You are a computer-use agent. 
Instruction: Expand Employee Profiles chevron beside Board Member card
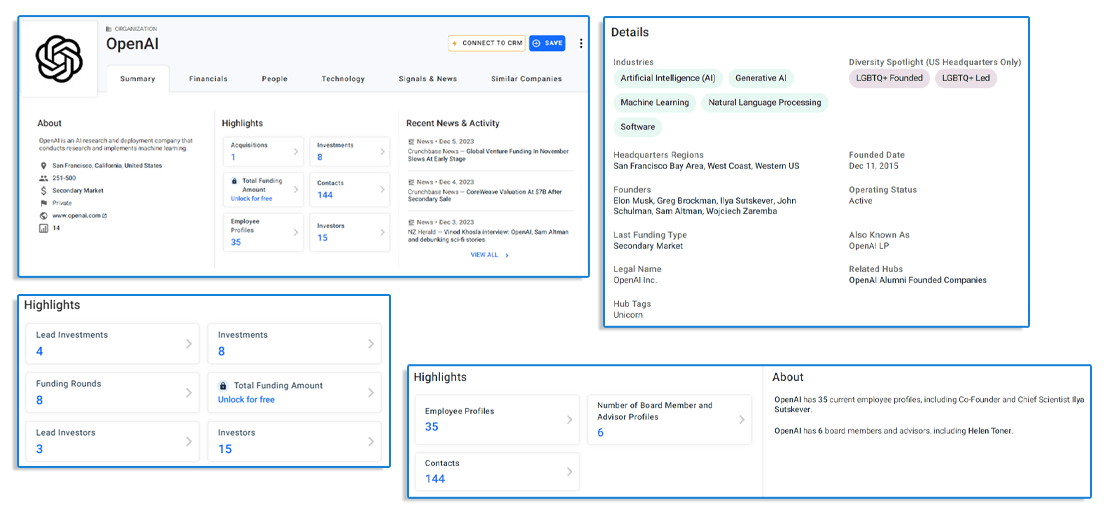coord(568,420)
